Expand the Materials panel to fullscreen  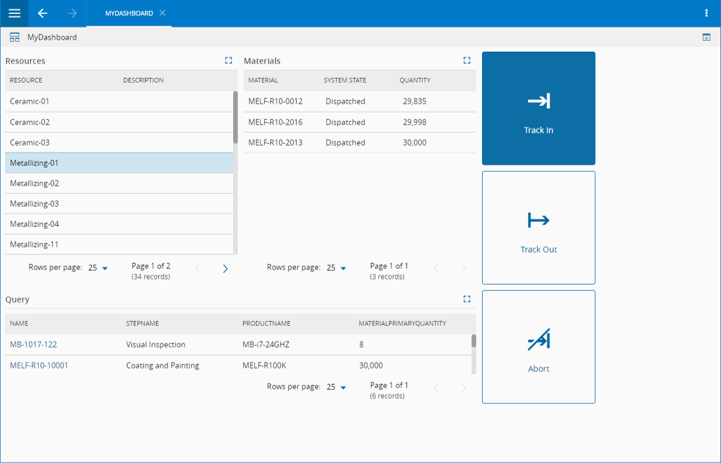point(467,61)
